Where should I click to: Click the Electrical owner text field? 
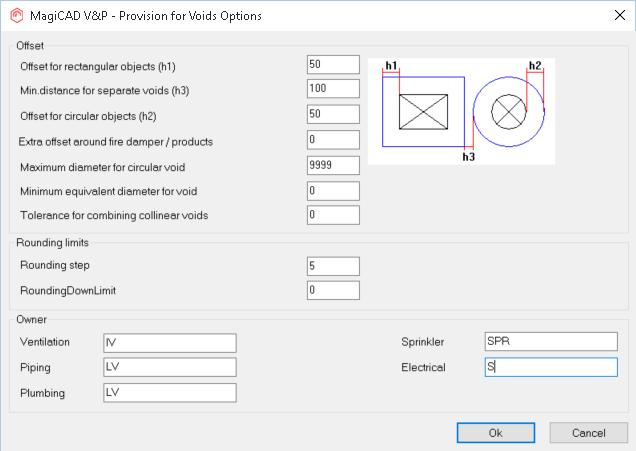(x=550, y=367)
